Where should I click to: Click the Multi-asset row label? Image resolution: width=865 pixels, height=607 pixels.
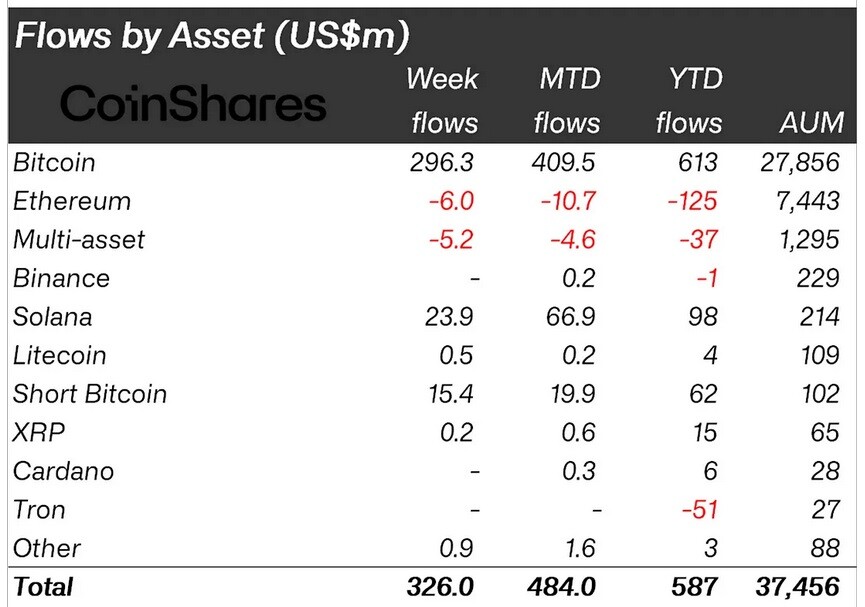coord(78,240)
